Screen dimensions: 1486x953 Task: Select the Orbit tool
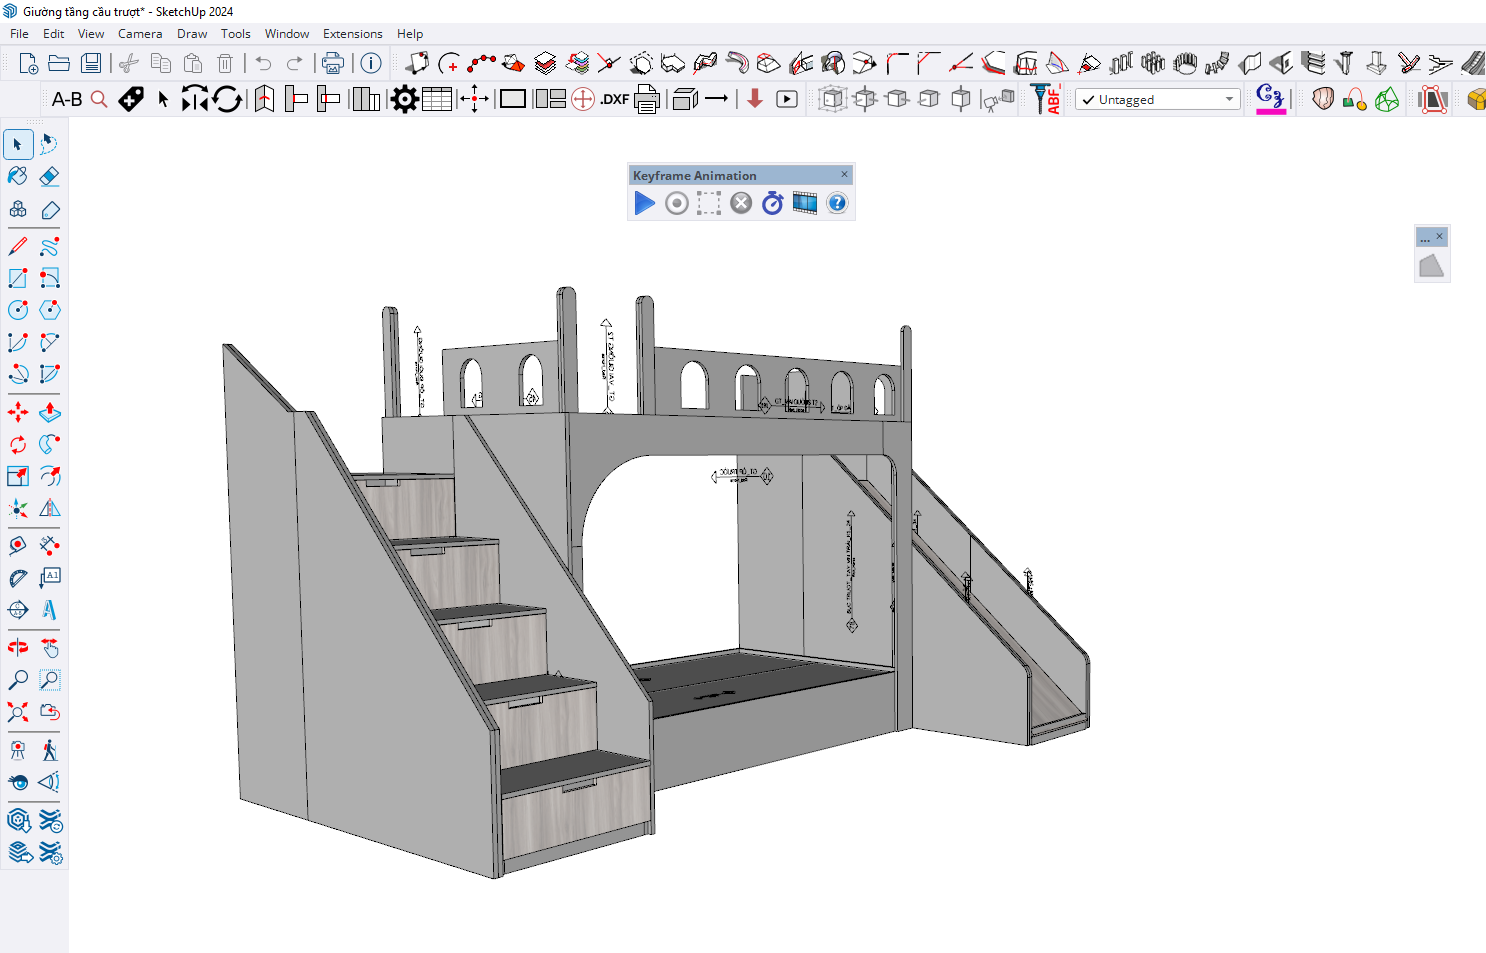[18, 648]
